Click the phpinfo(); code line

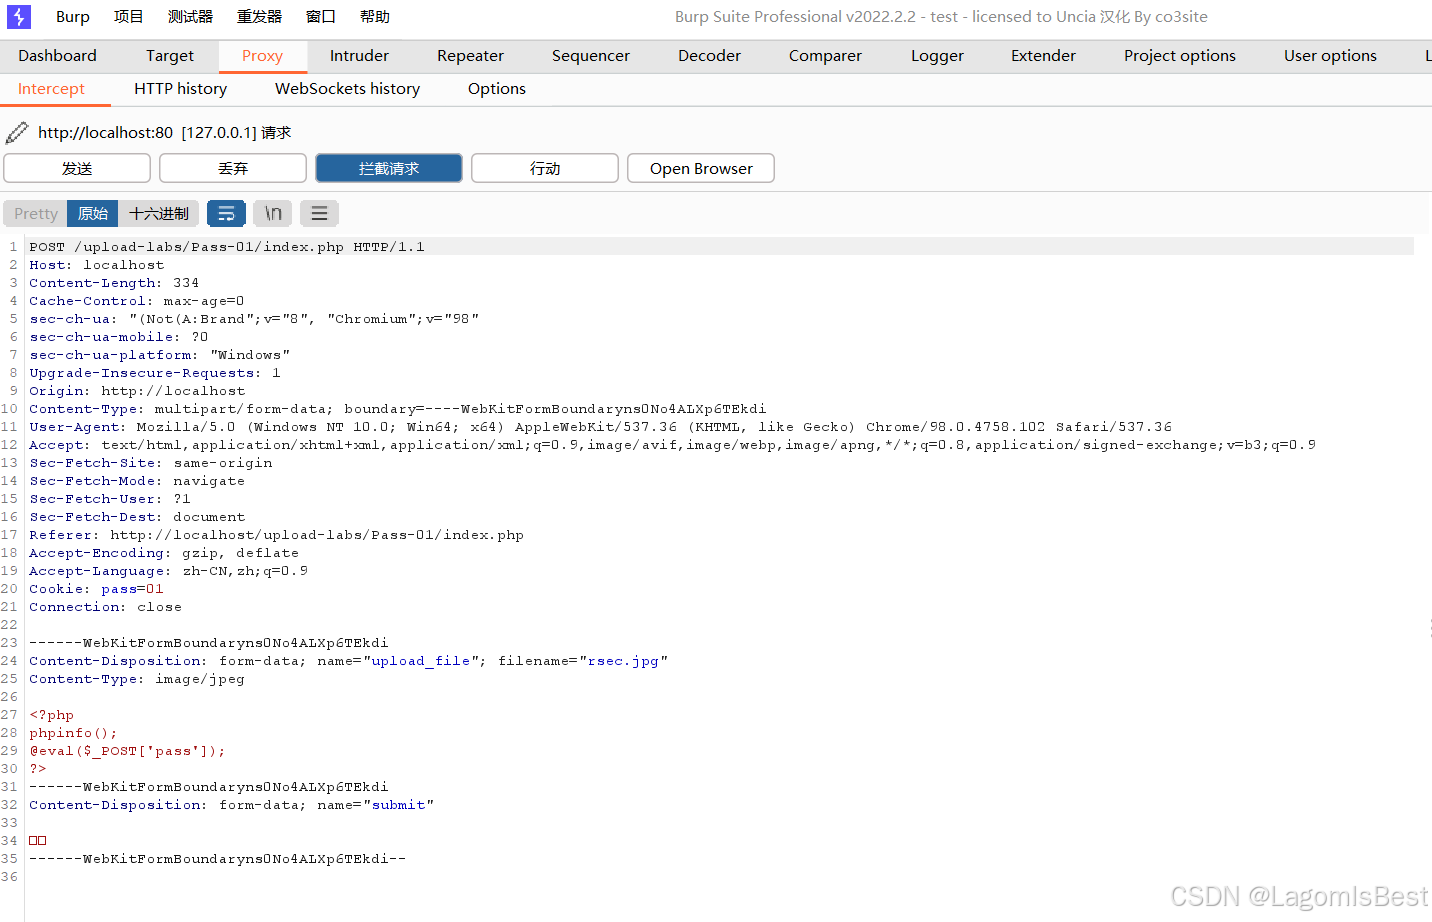(73, 733)
